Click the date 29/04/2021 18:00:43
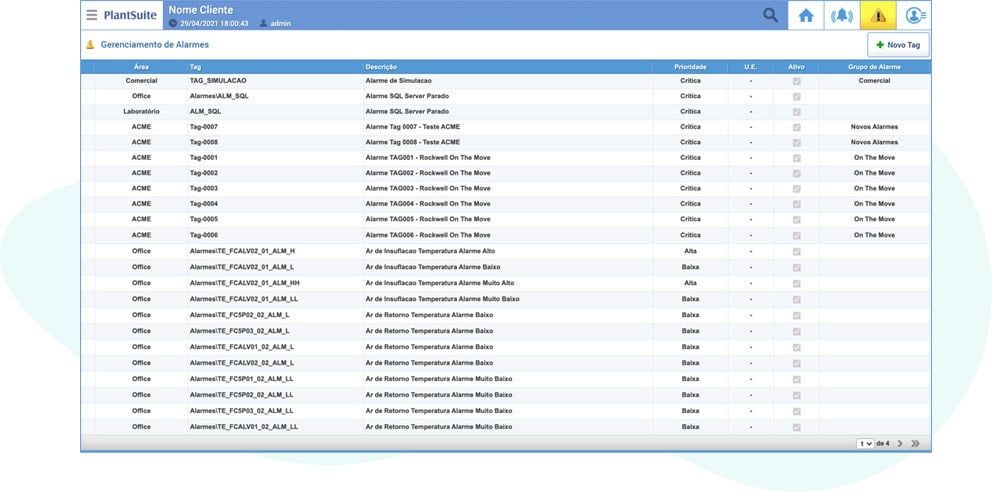The width and height of the screenshot is (992, 492). click(214, 23)
